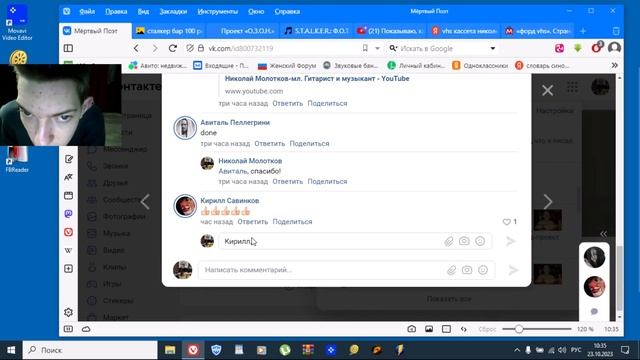Expand search engine dropdown arrow
This screenshot has width=640, height=360.
coord(493,48)
